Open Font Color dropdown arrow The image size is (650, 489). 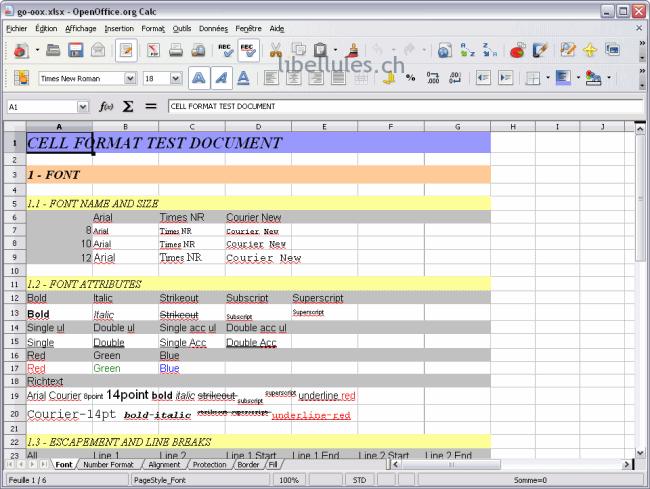click(609, 78)
